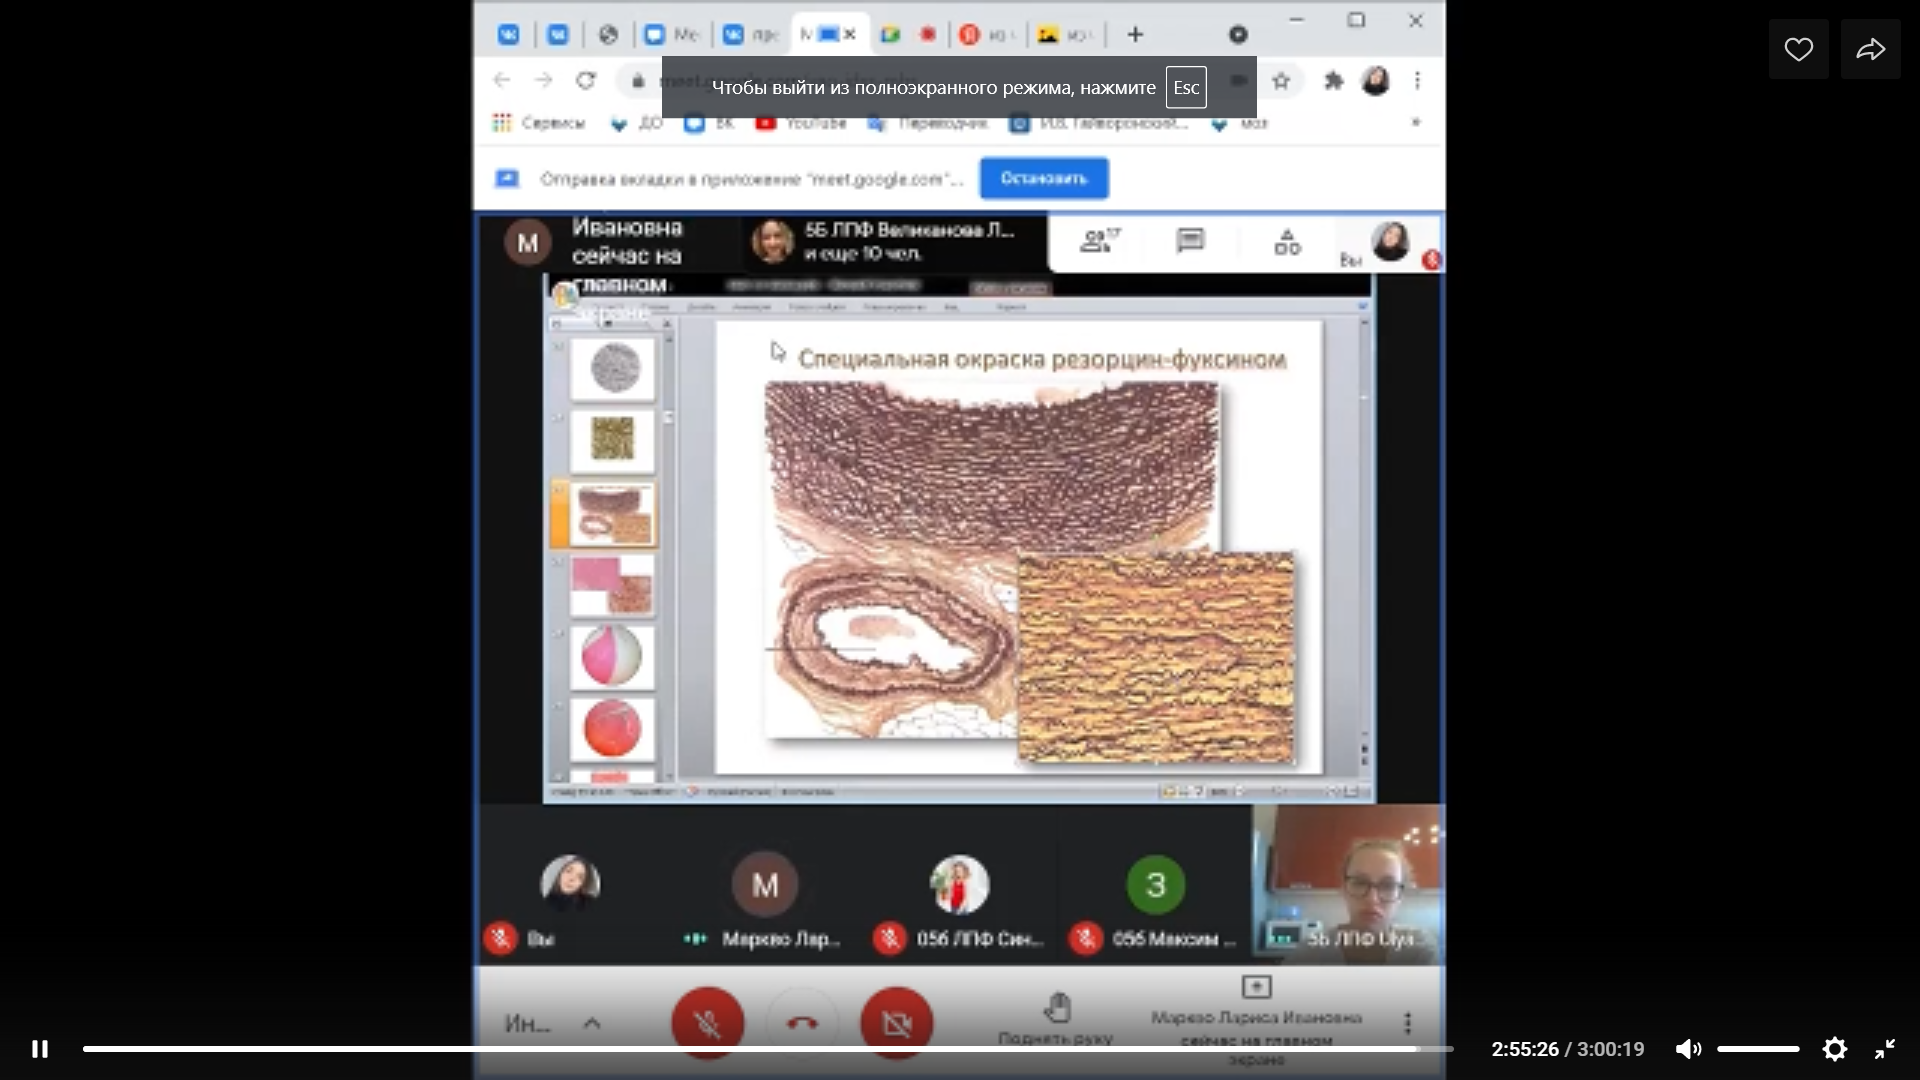Switch to the globe icon browser tab
The height and width of the screenshot is (1080, 1920).
[608, 35]
